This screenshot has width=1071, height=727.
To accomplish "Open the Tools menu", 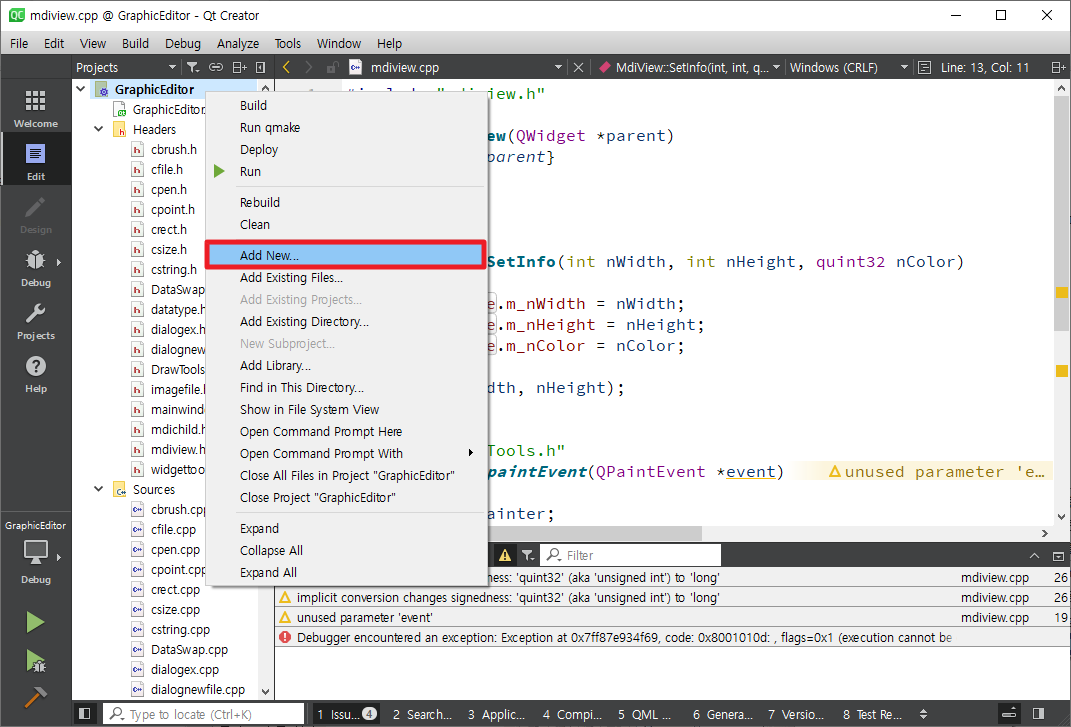I will point(288,43).
